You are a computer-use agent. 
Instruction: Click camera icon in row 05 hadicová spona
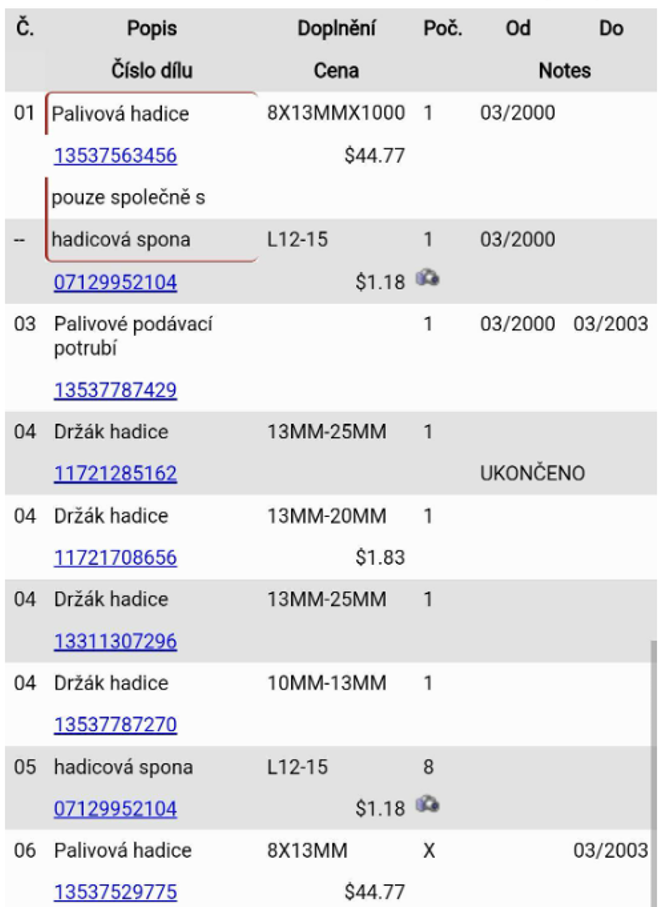(427, 805)
